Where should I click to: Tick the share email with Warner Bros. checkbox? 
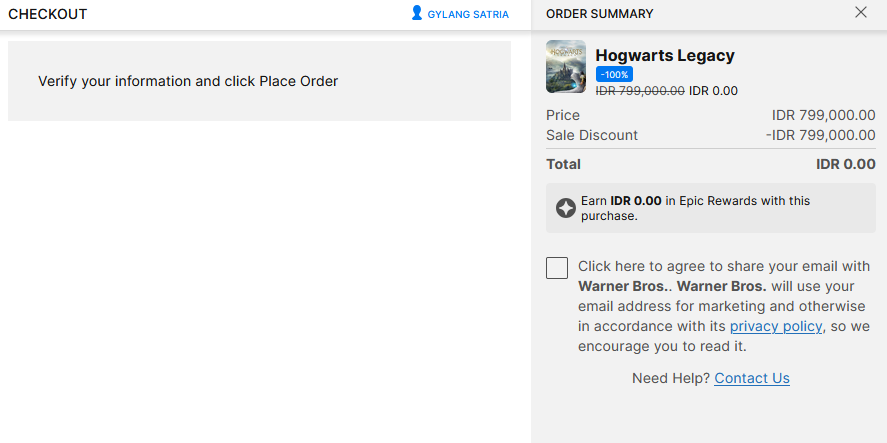pos(557,267)
